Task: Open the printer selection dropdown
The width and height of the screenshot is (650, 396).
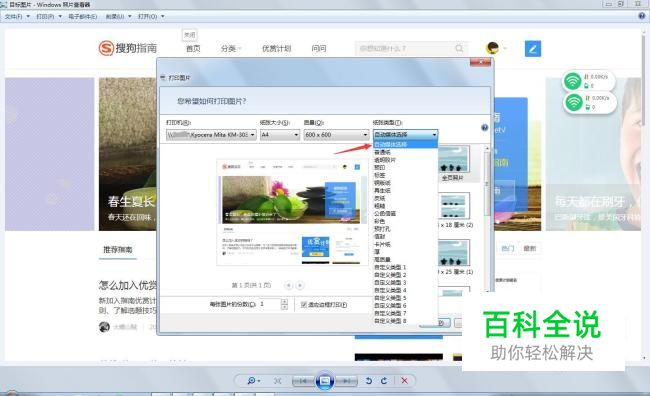Action: click(211, 135)
